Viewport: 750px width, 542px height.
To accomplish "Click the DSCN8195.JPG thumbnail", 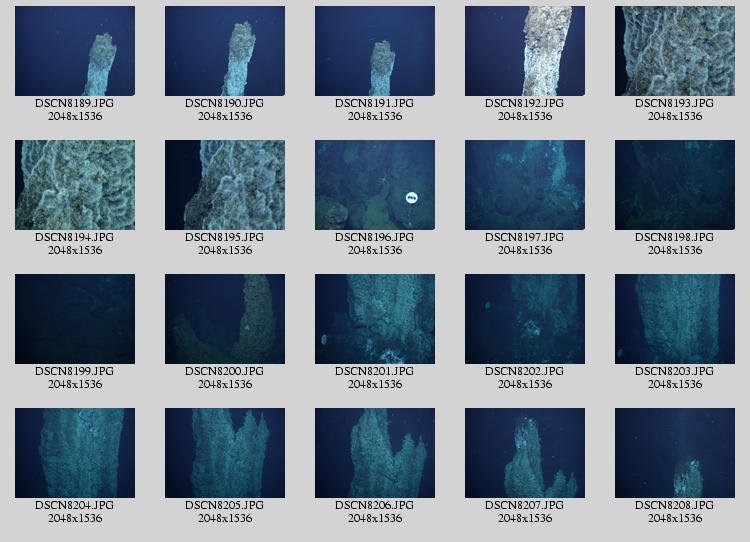I will point(225,185).
